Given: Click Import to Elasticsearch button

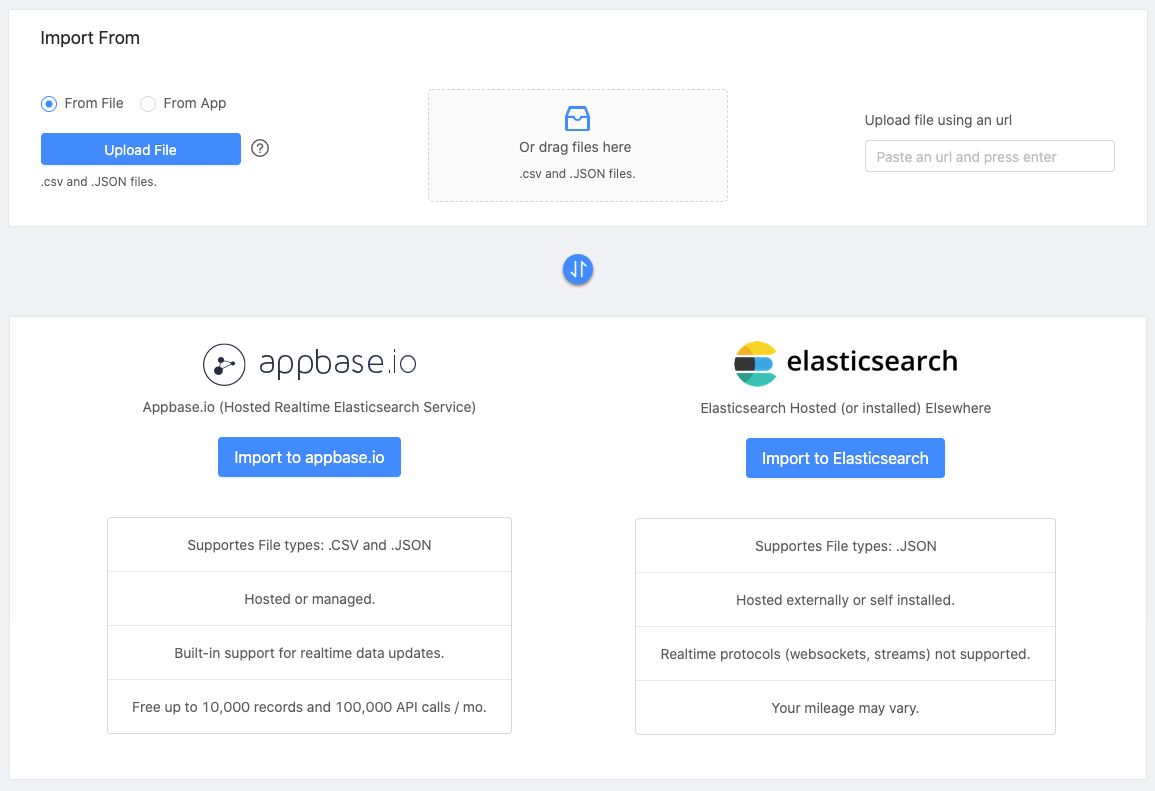Looking at the screenshot, I should 845,458.
